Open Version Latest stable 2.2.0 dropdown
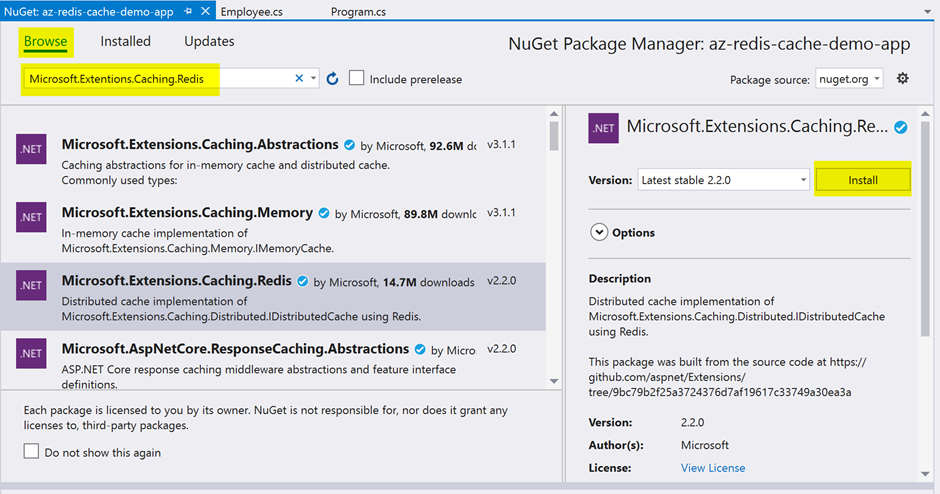Image resolution: width=940 pixels, height=494 pixels. pyautogui.click(x=724, y=180)
